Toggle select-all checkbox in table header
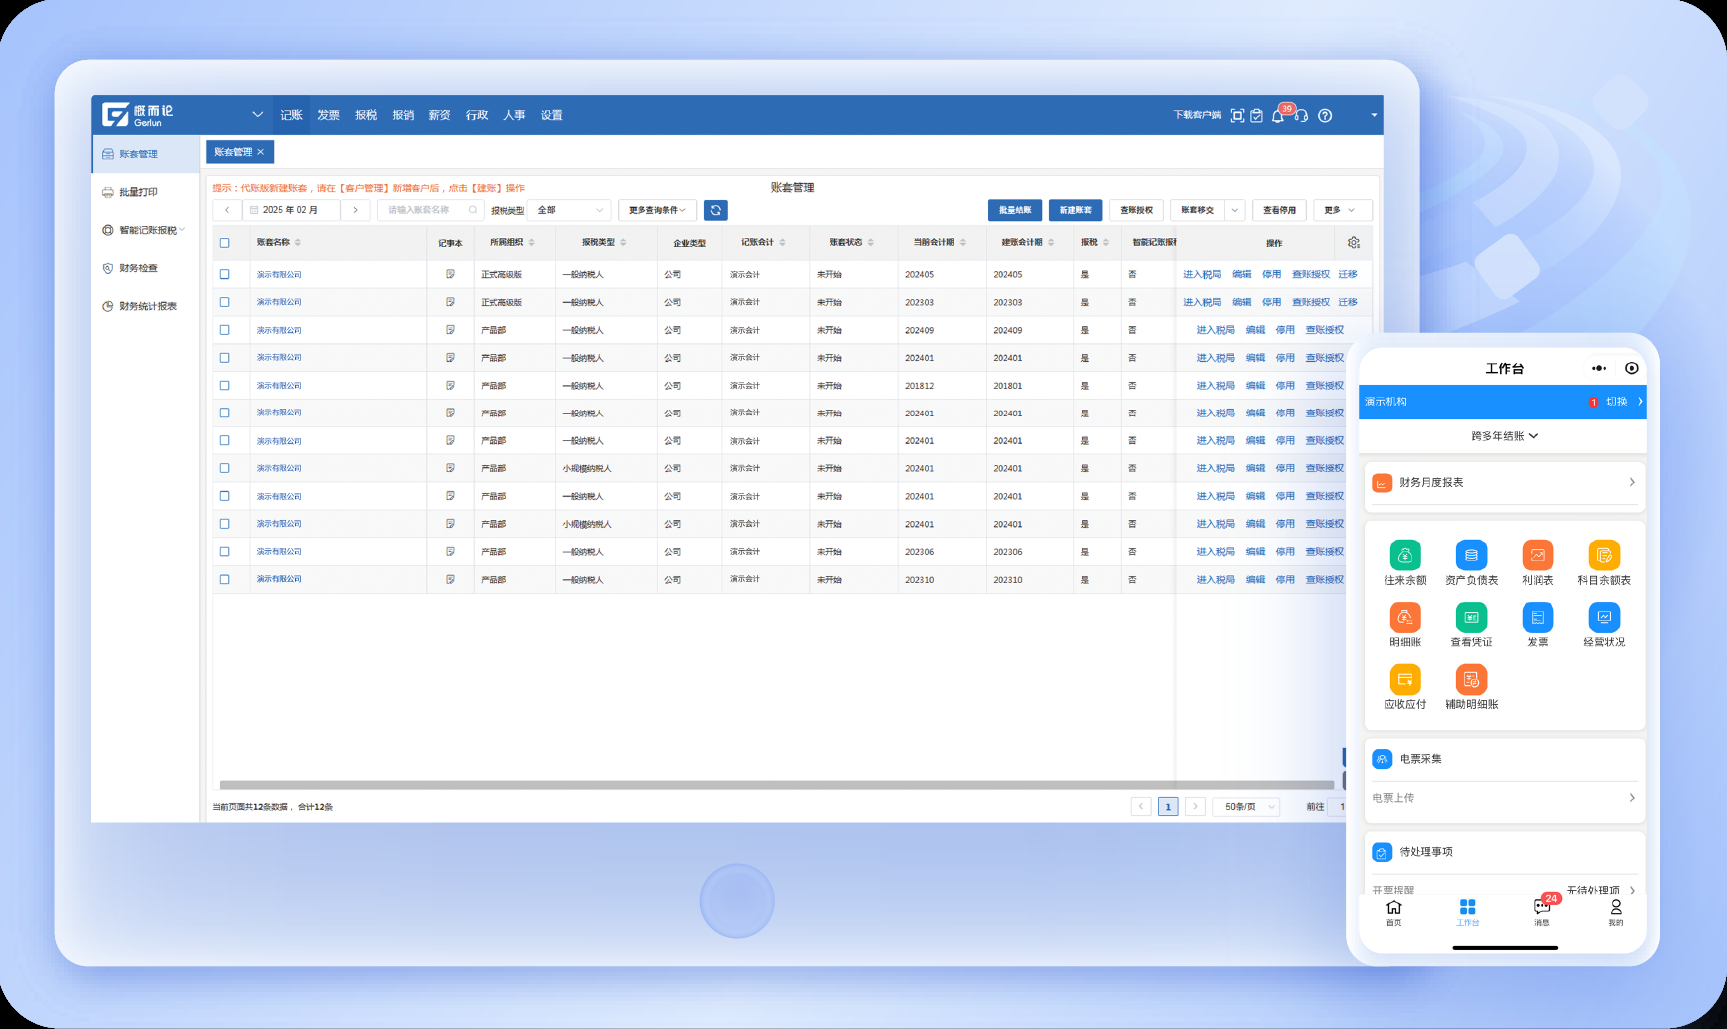This screenshot has width=1727, height=1029. 225,243
